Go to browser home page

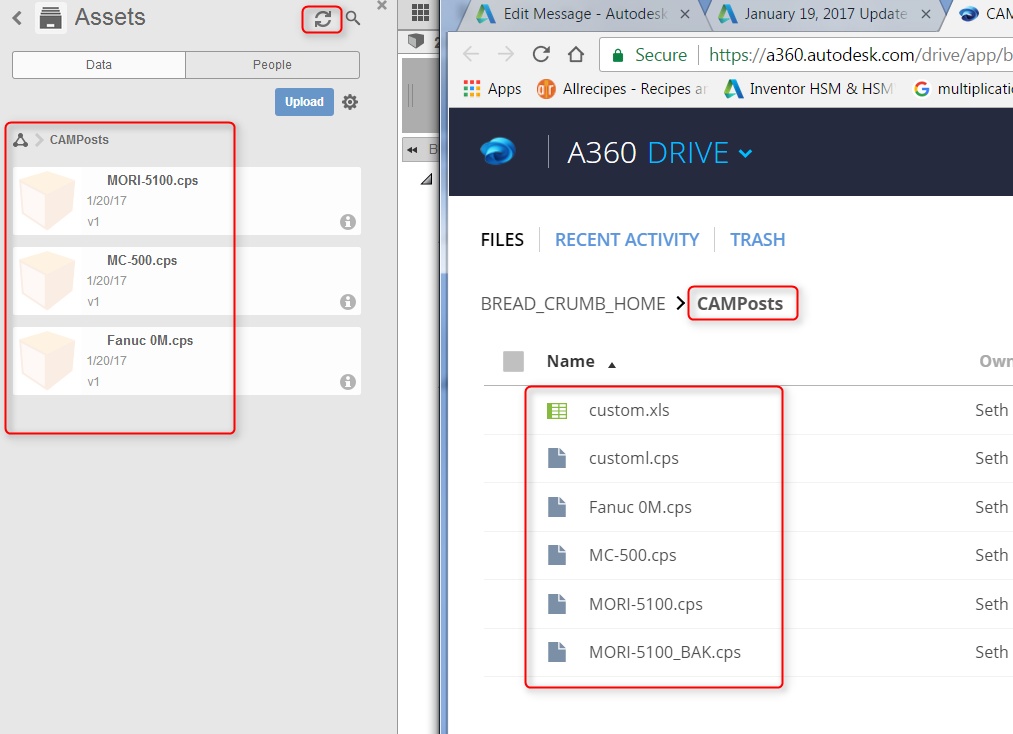click(x=576, y=54)
